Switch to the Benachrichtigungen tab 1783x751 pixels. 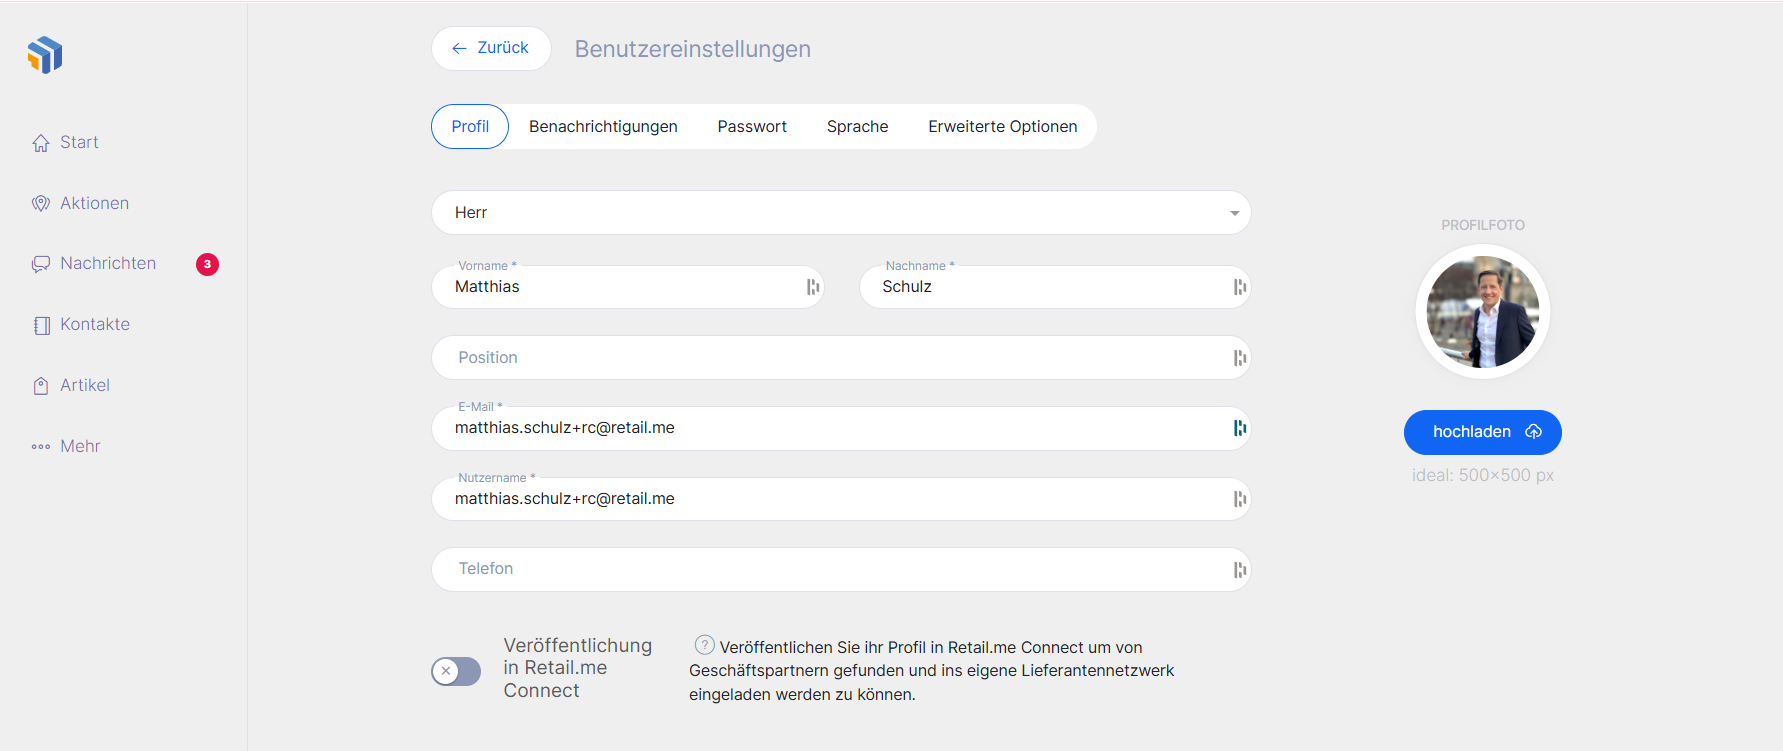coord(603,127)
